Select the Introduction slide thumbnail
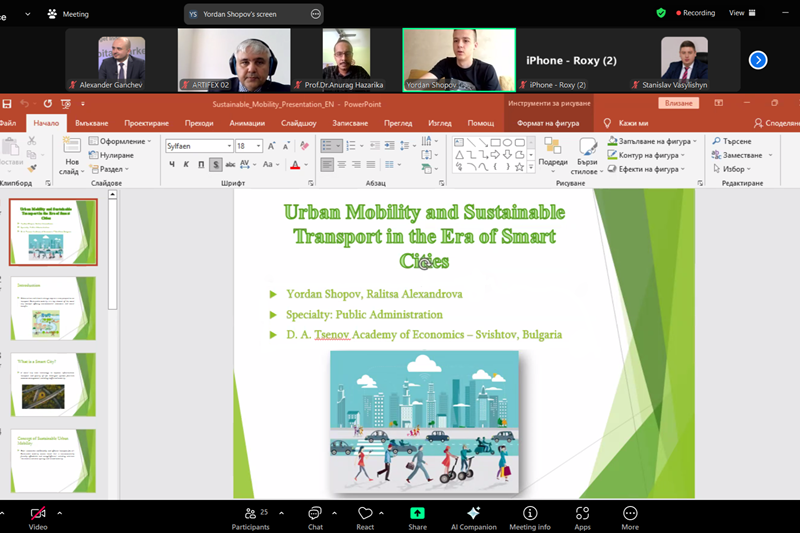The height and width of the screenshot is (533, 800). click(x=53, y=309)
